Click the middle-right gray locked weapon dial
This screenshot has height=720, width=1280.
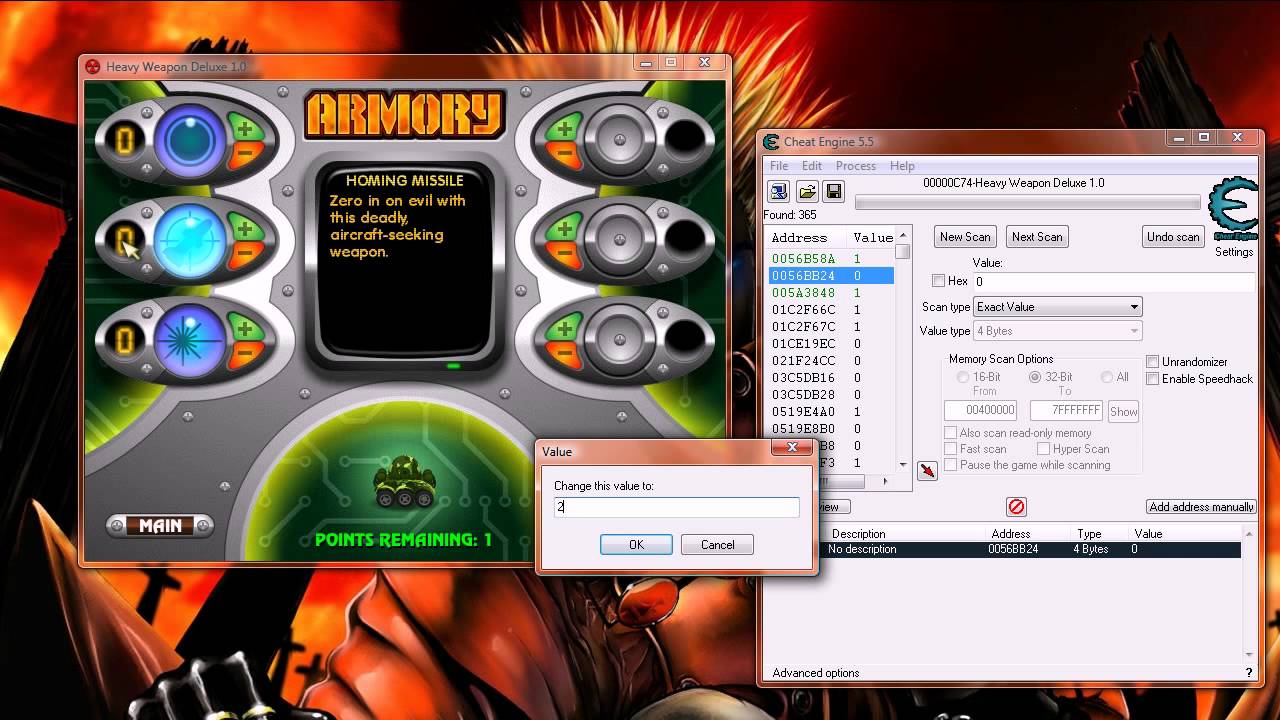pos(618,241)
